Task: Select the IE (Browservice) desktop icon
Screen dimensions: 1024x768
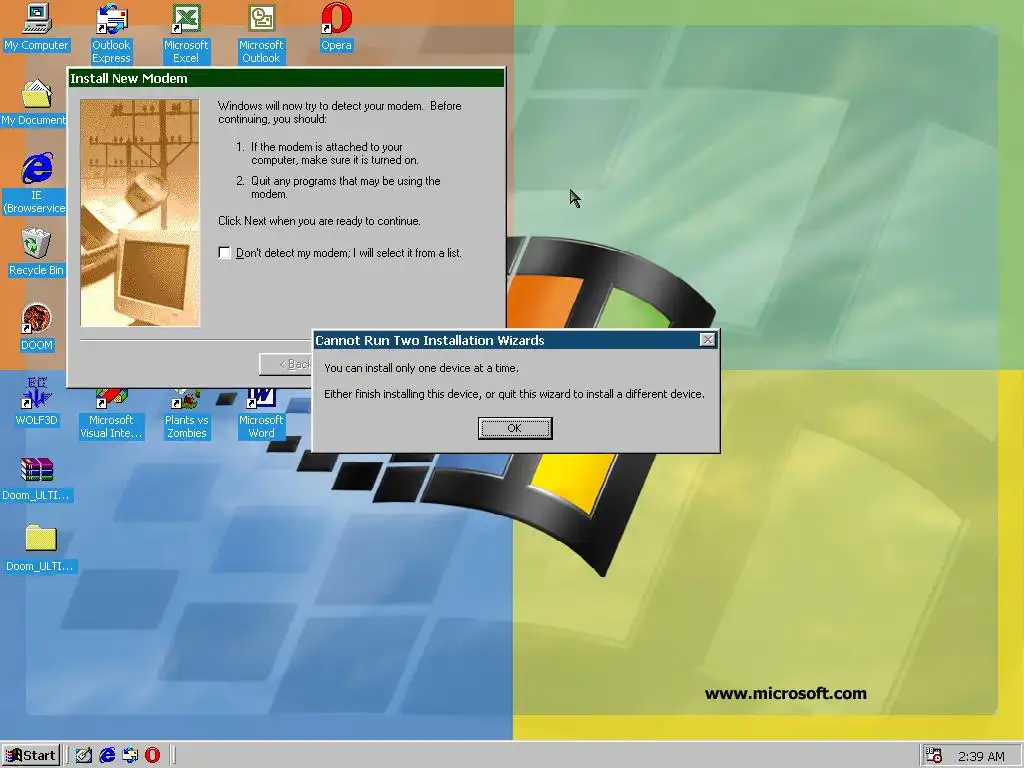Action: (36, 184)
